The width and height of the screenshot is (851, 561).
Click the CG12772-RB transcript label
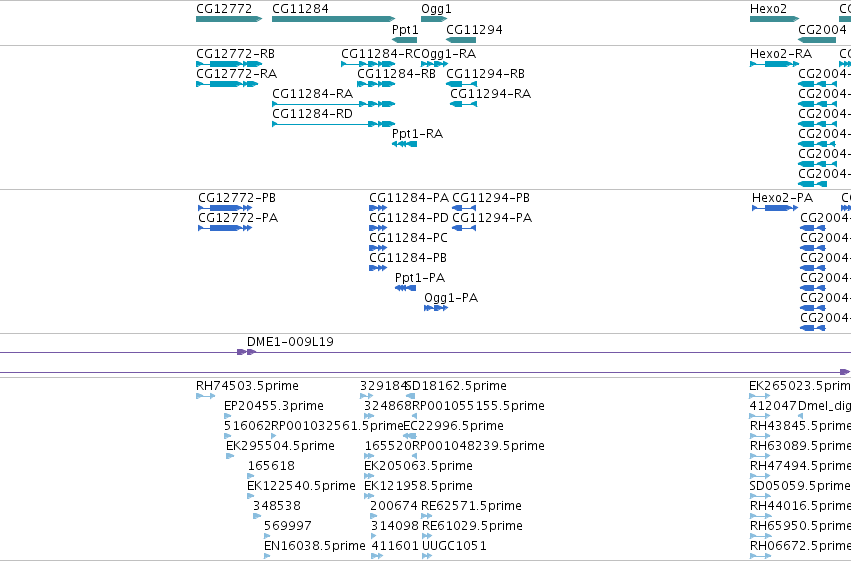coord(235,54)
